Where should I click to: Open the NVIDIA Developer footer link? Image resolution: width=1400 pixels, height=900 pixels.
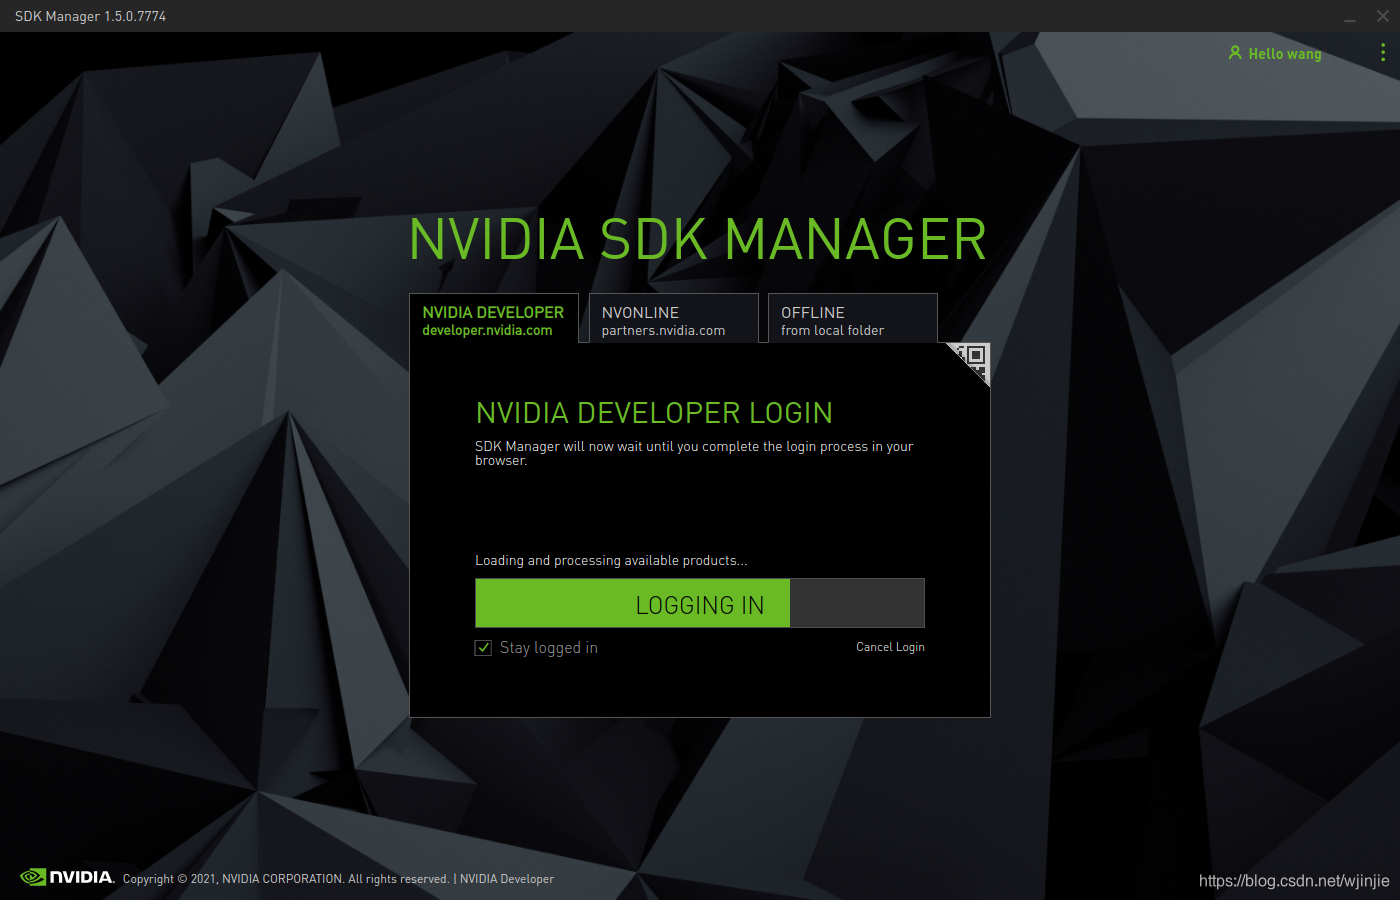(x=507, y=879)
